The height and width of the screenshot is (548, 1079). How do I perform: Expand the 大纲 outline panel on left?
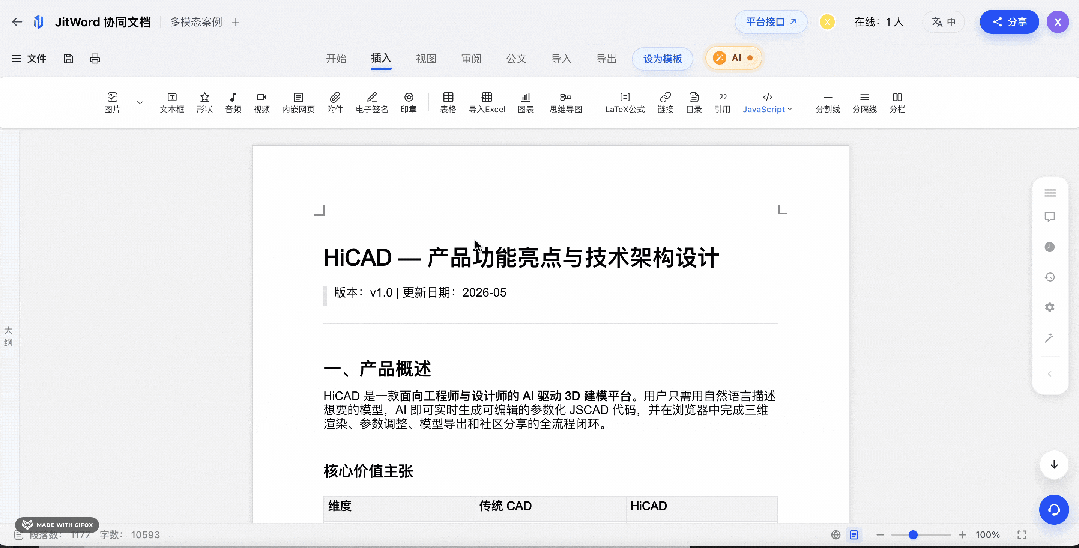pos(8,337)
